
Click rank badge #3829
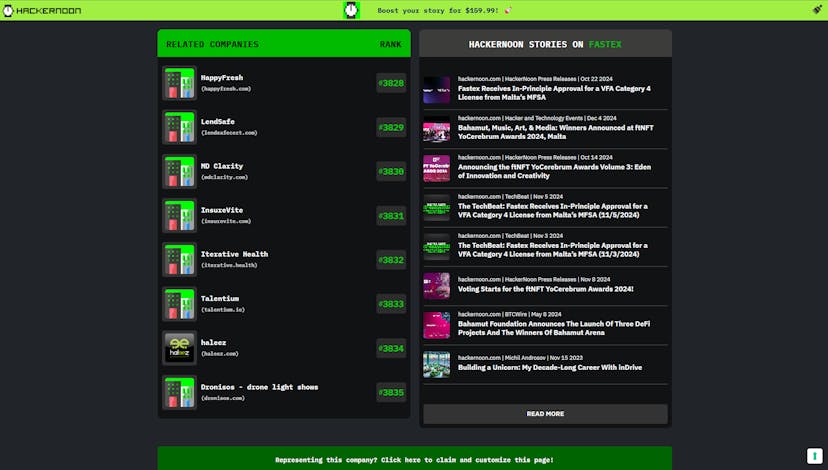391,127
